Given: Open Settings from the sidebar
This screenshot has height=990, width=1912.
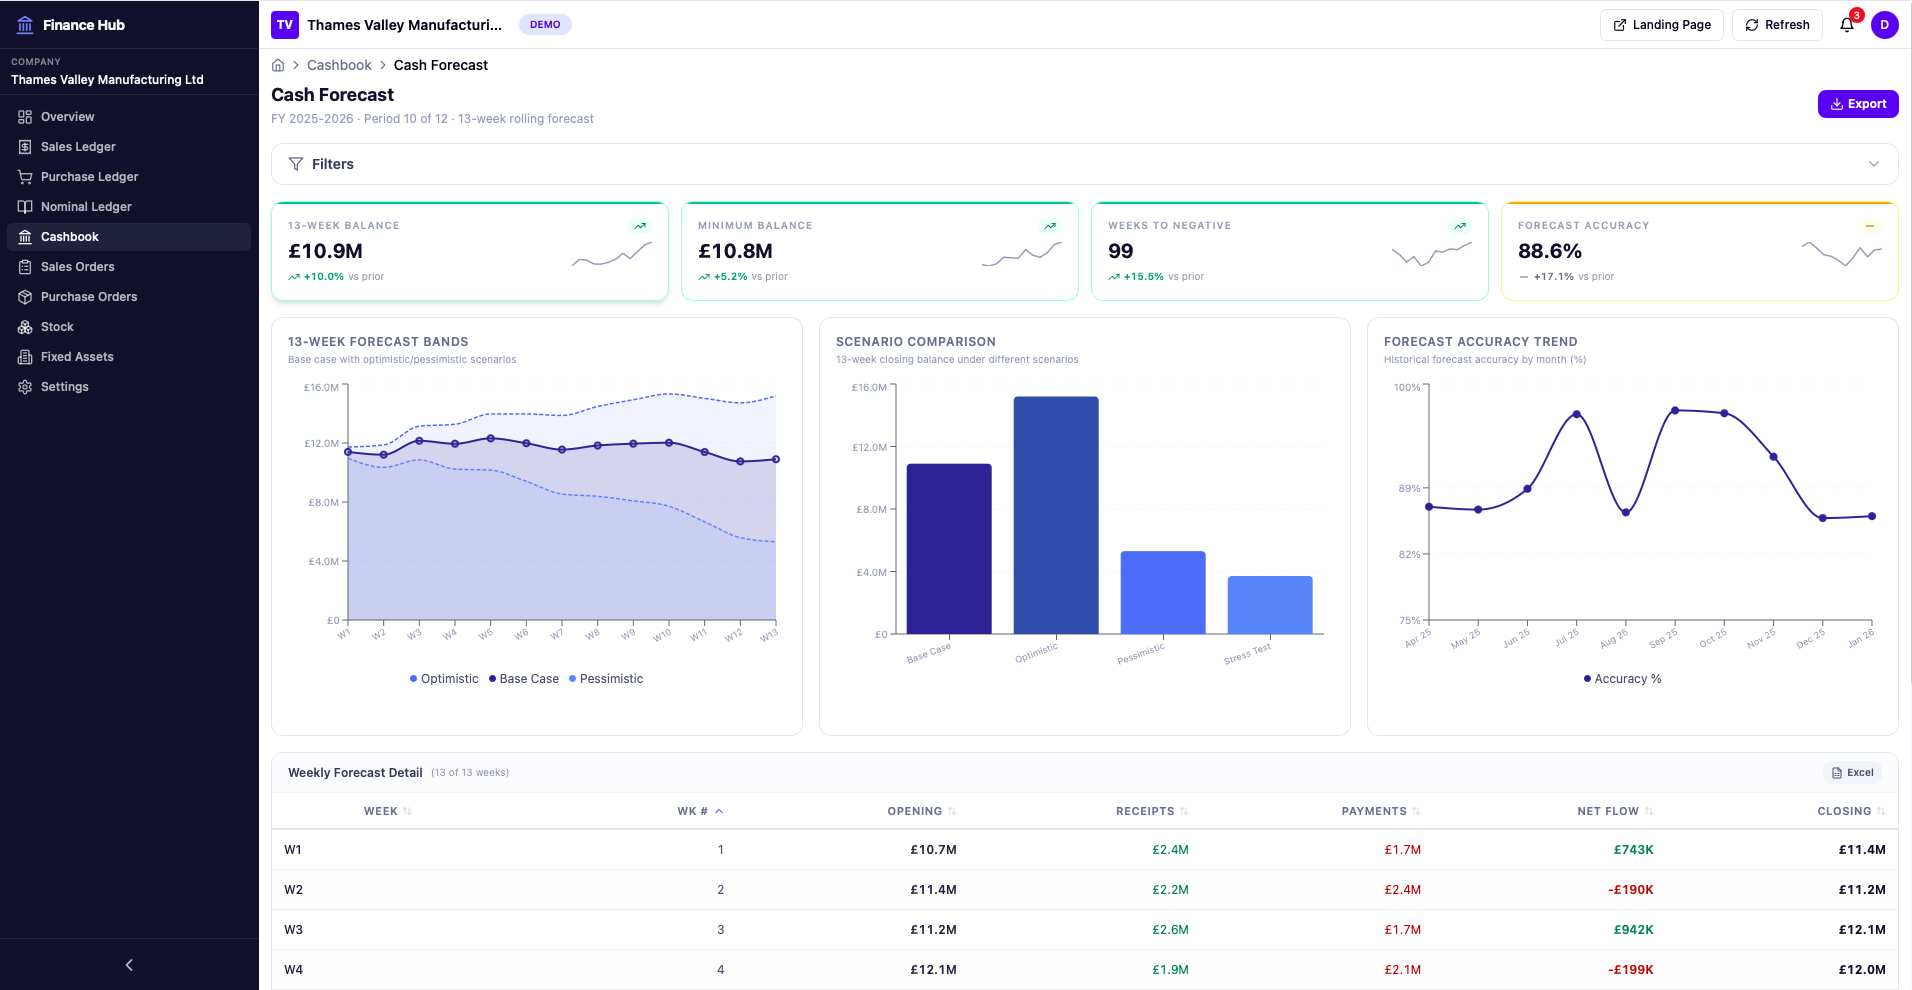Looking at the screenshot, I should [x=64, y=387].
